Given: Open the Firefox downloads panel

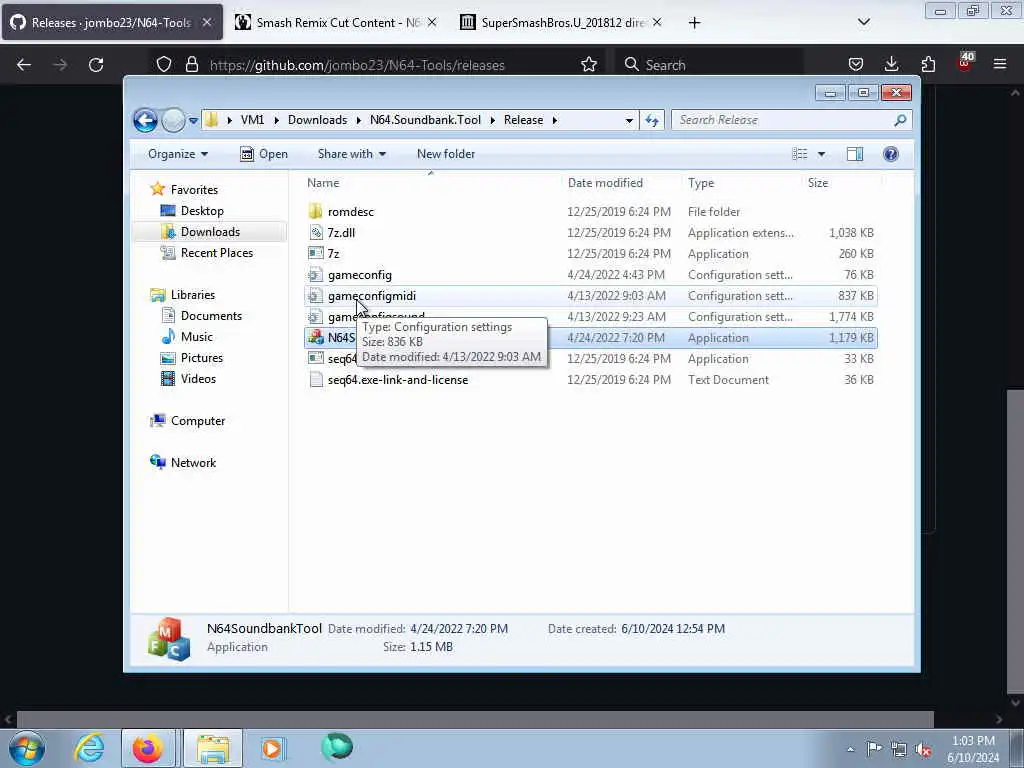Looking at the screenshot, I should click(891, 65).
